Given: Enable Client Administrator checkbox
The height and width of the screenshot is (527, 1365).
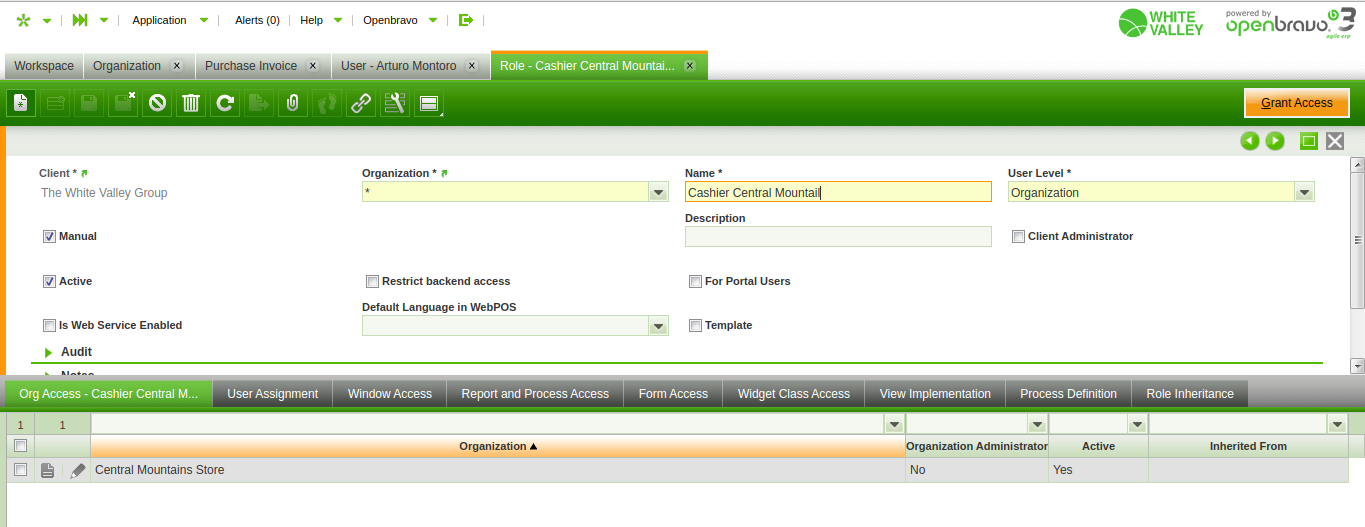Looking at the screenshot, I should point(1018,237).
